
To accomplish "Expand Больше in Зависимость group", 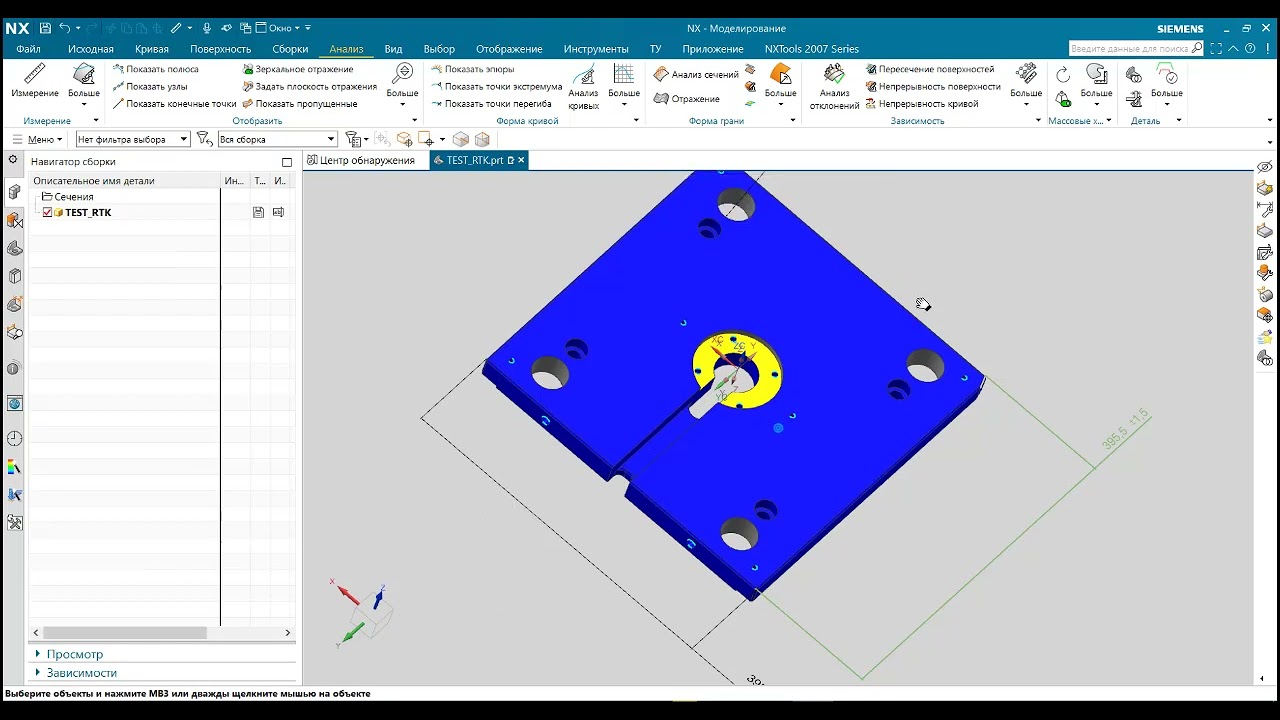I will coord(1026,85).
